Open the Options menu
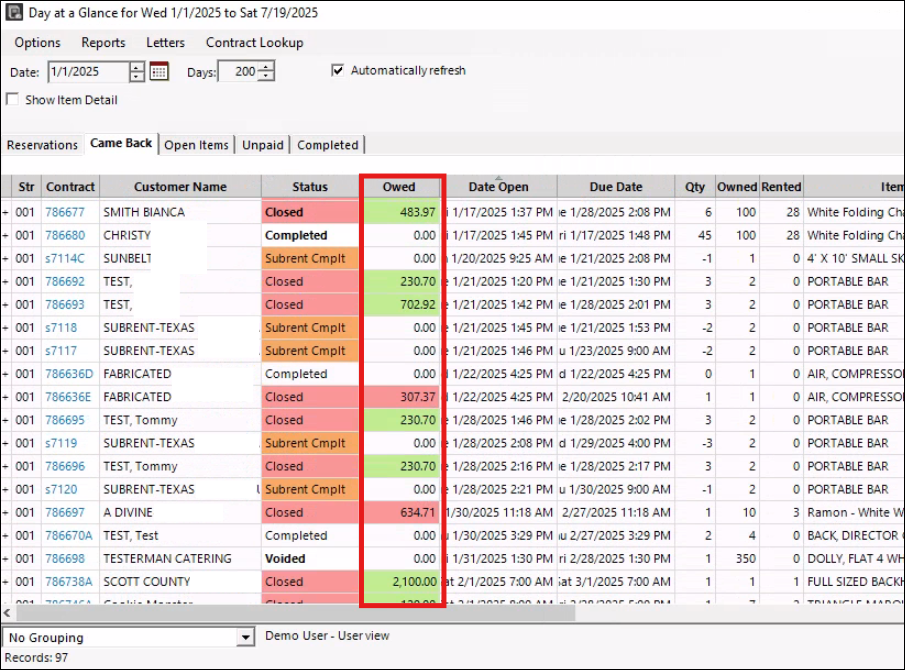 tap(37, 42)
